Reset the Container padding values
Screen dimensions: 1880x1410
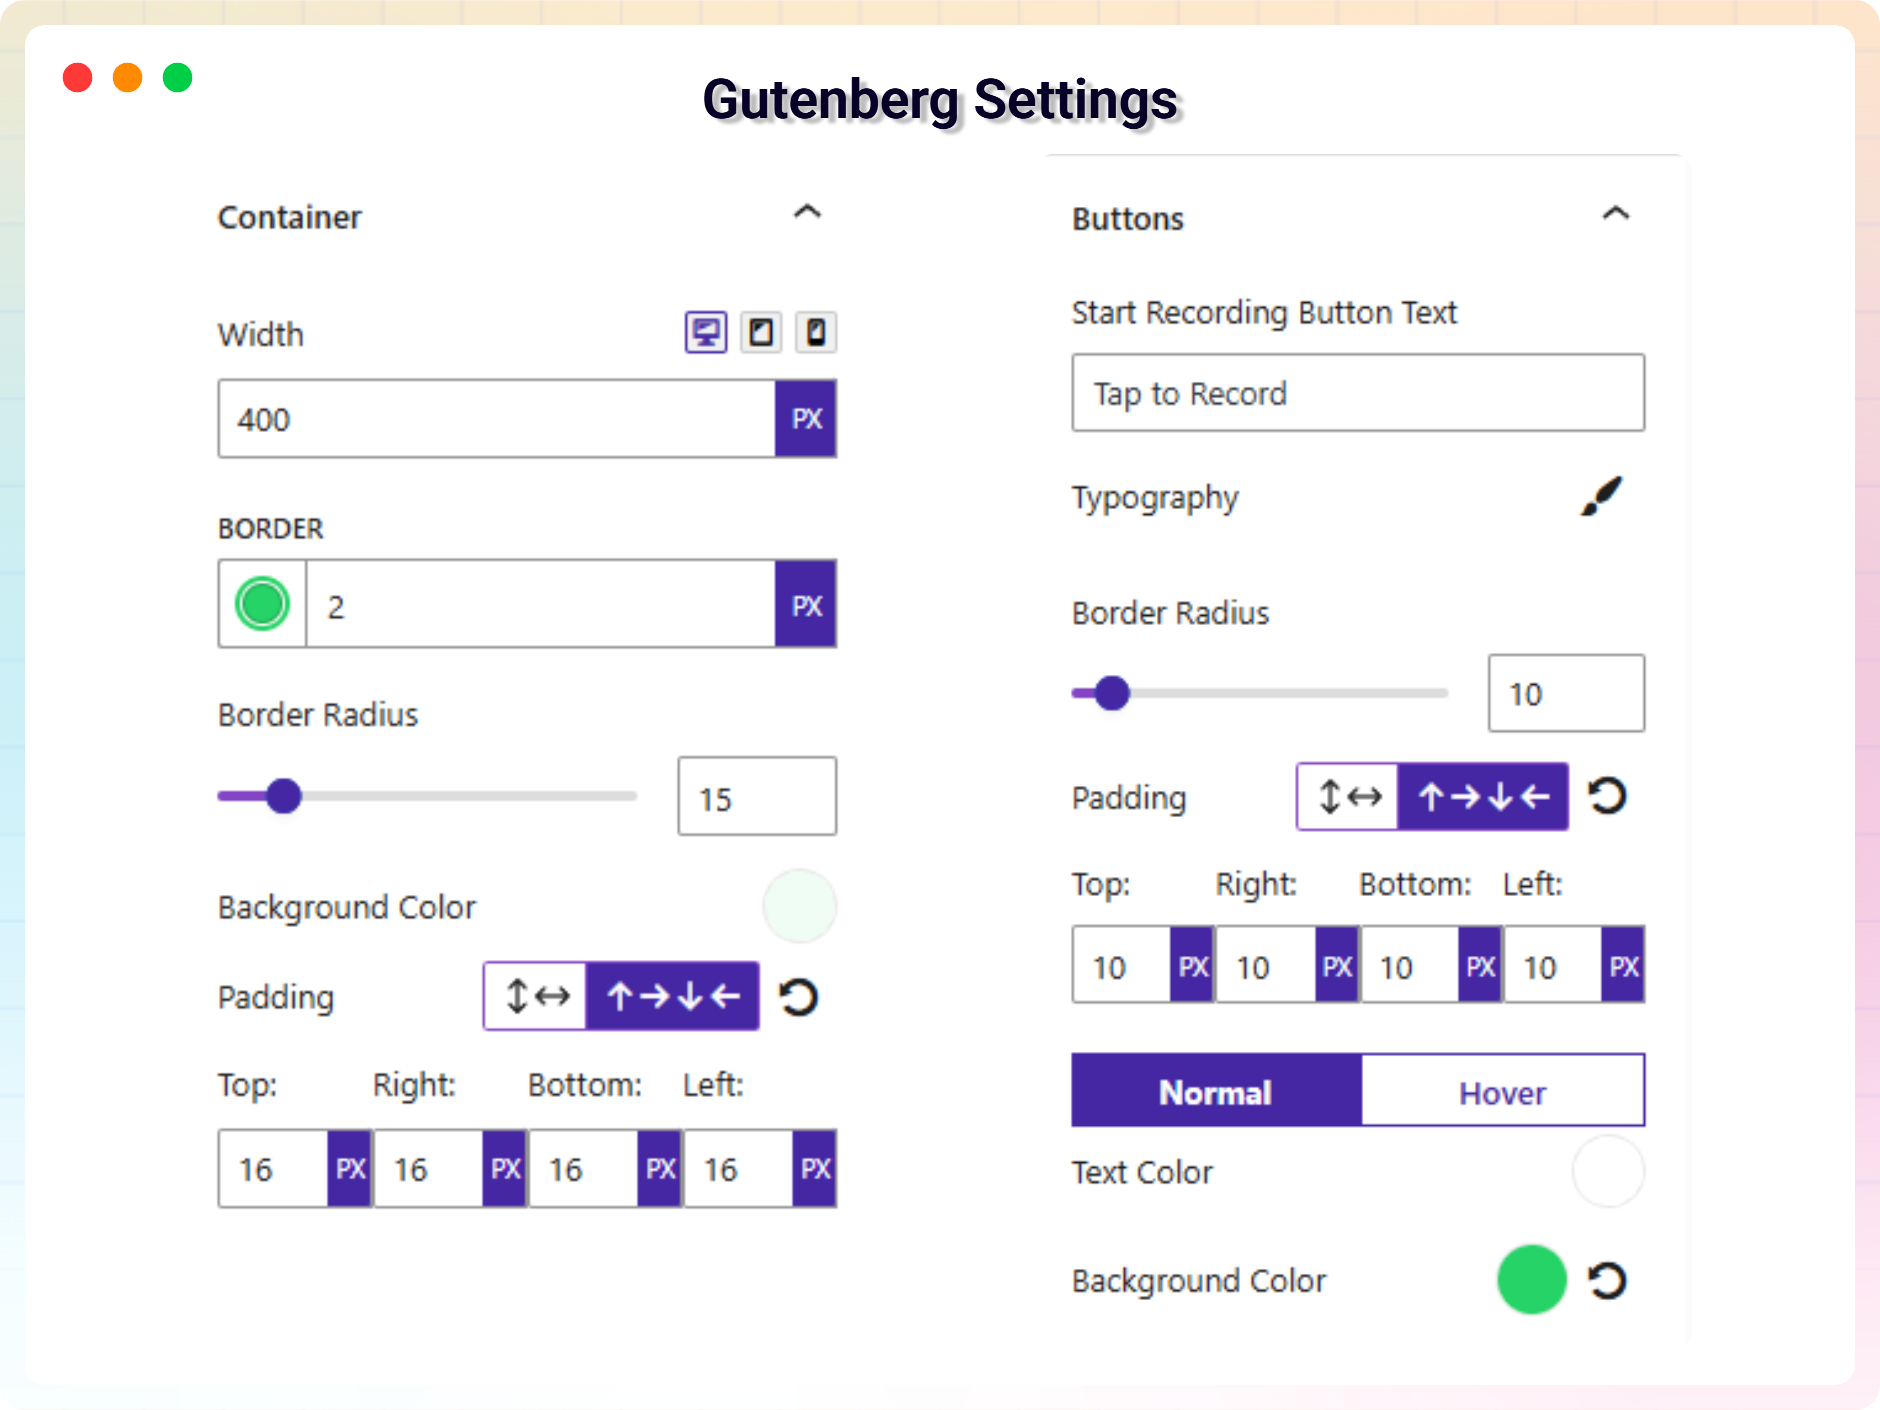(x=798, y=997)
